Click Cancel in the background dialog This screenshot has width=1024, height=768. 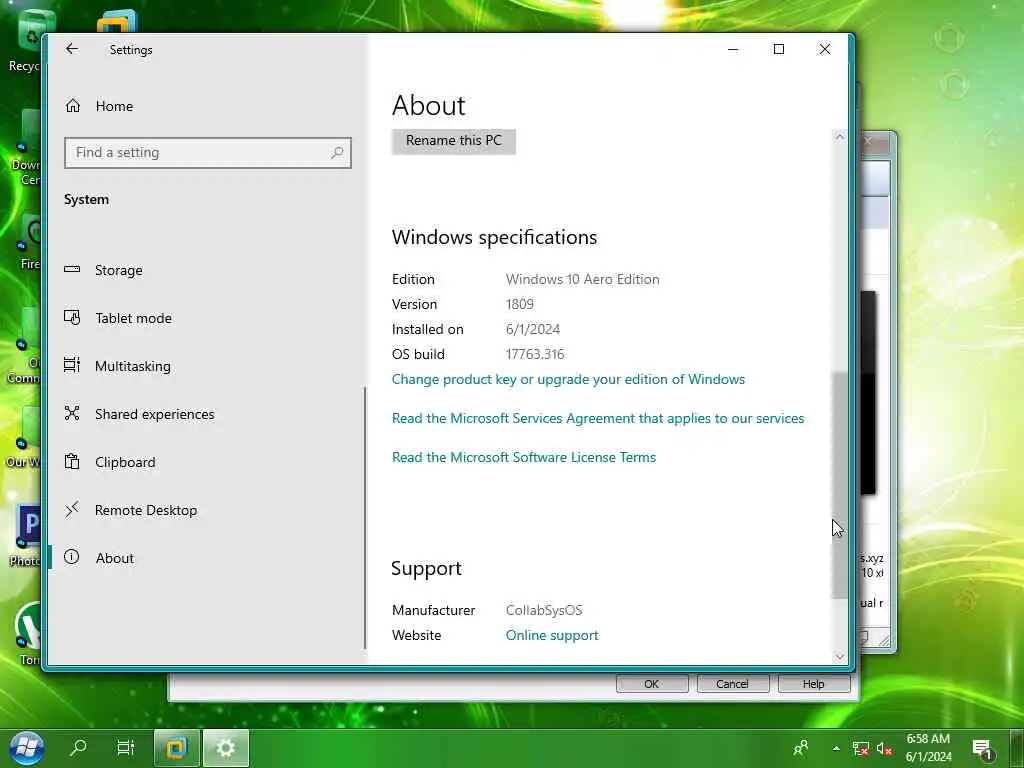click(733, 684)
